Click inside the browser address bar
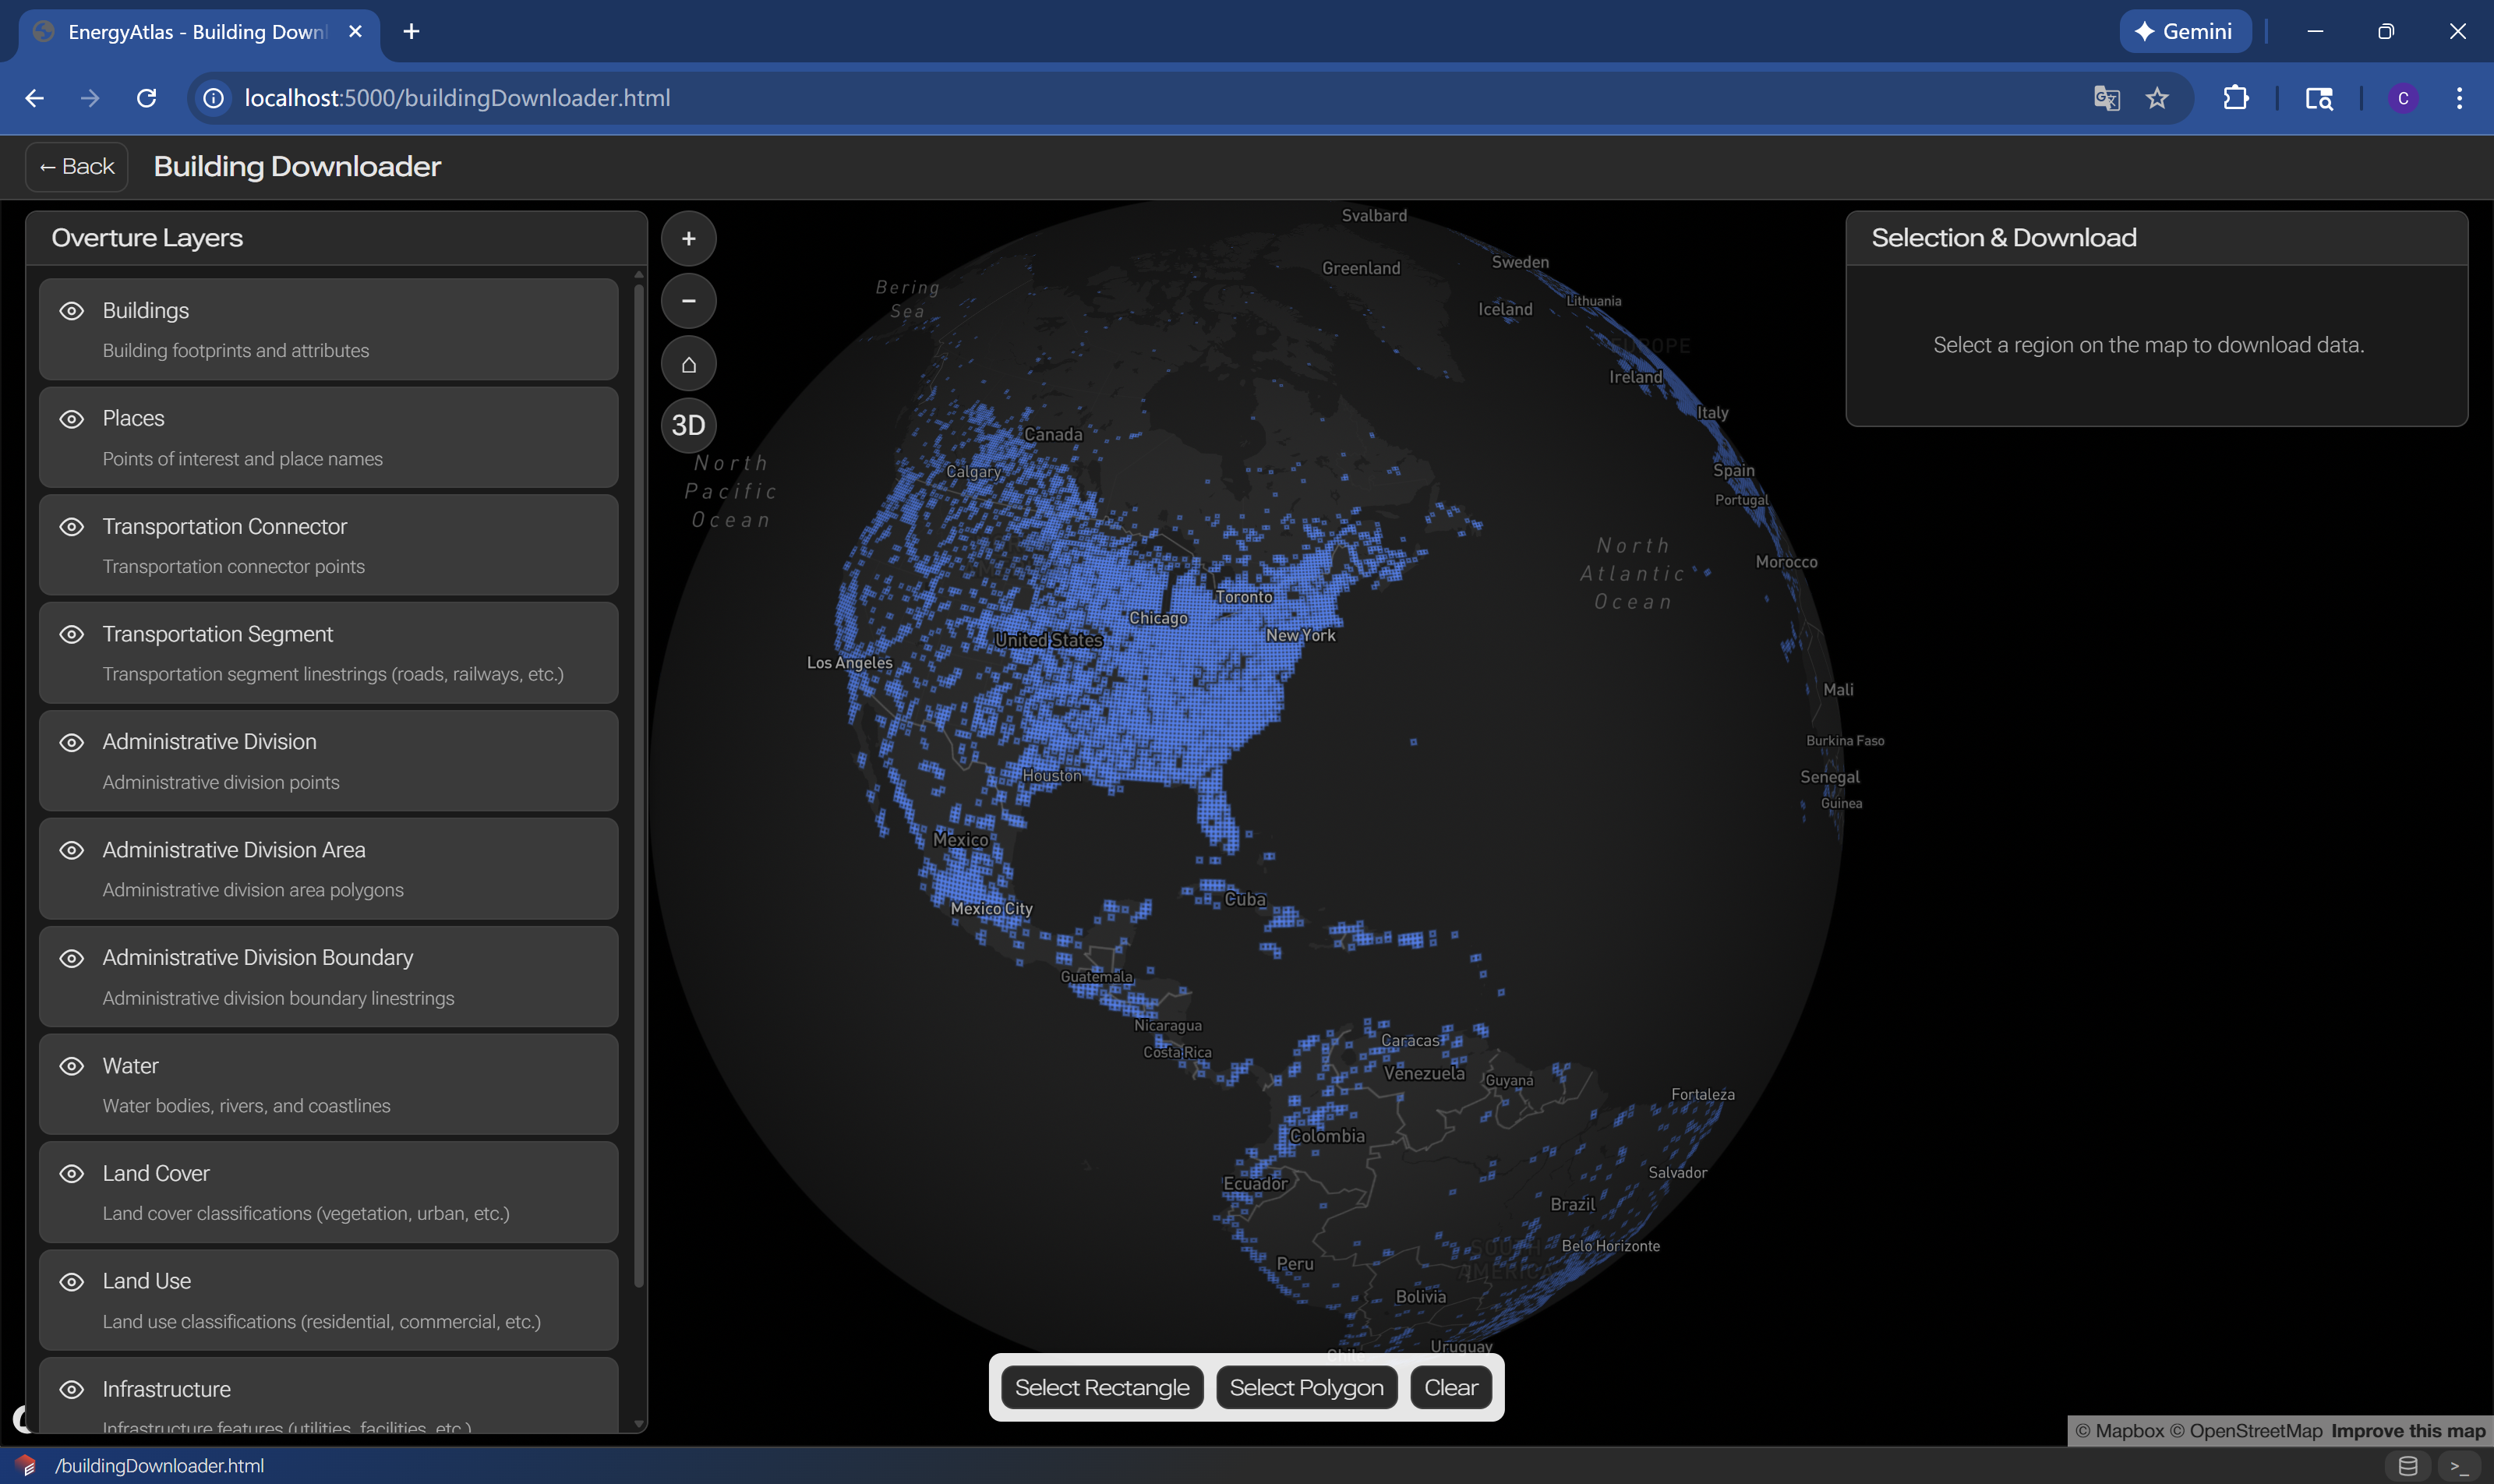 [800, 97]
